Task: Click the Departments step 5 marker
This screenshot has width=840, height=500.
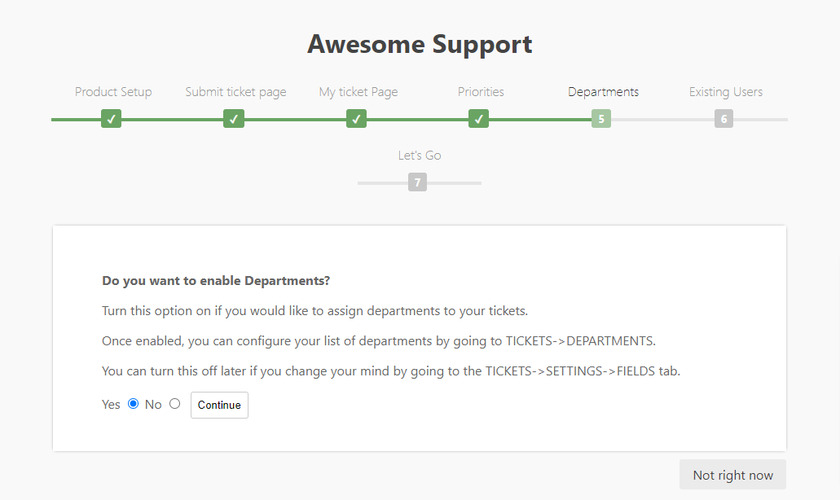Action: click(601, 118)
